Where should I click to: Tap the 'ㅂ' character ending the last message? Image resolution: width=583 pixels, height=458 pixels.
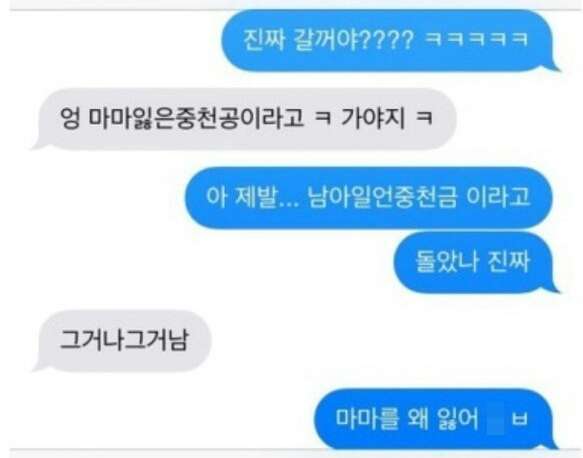pyautogui.click(x=520, y=419)
